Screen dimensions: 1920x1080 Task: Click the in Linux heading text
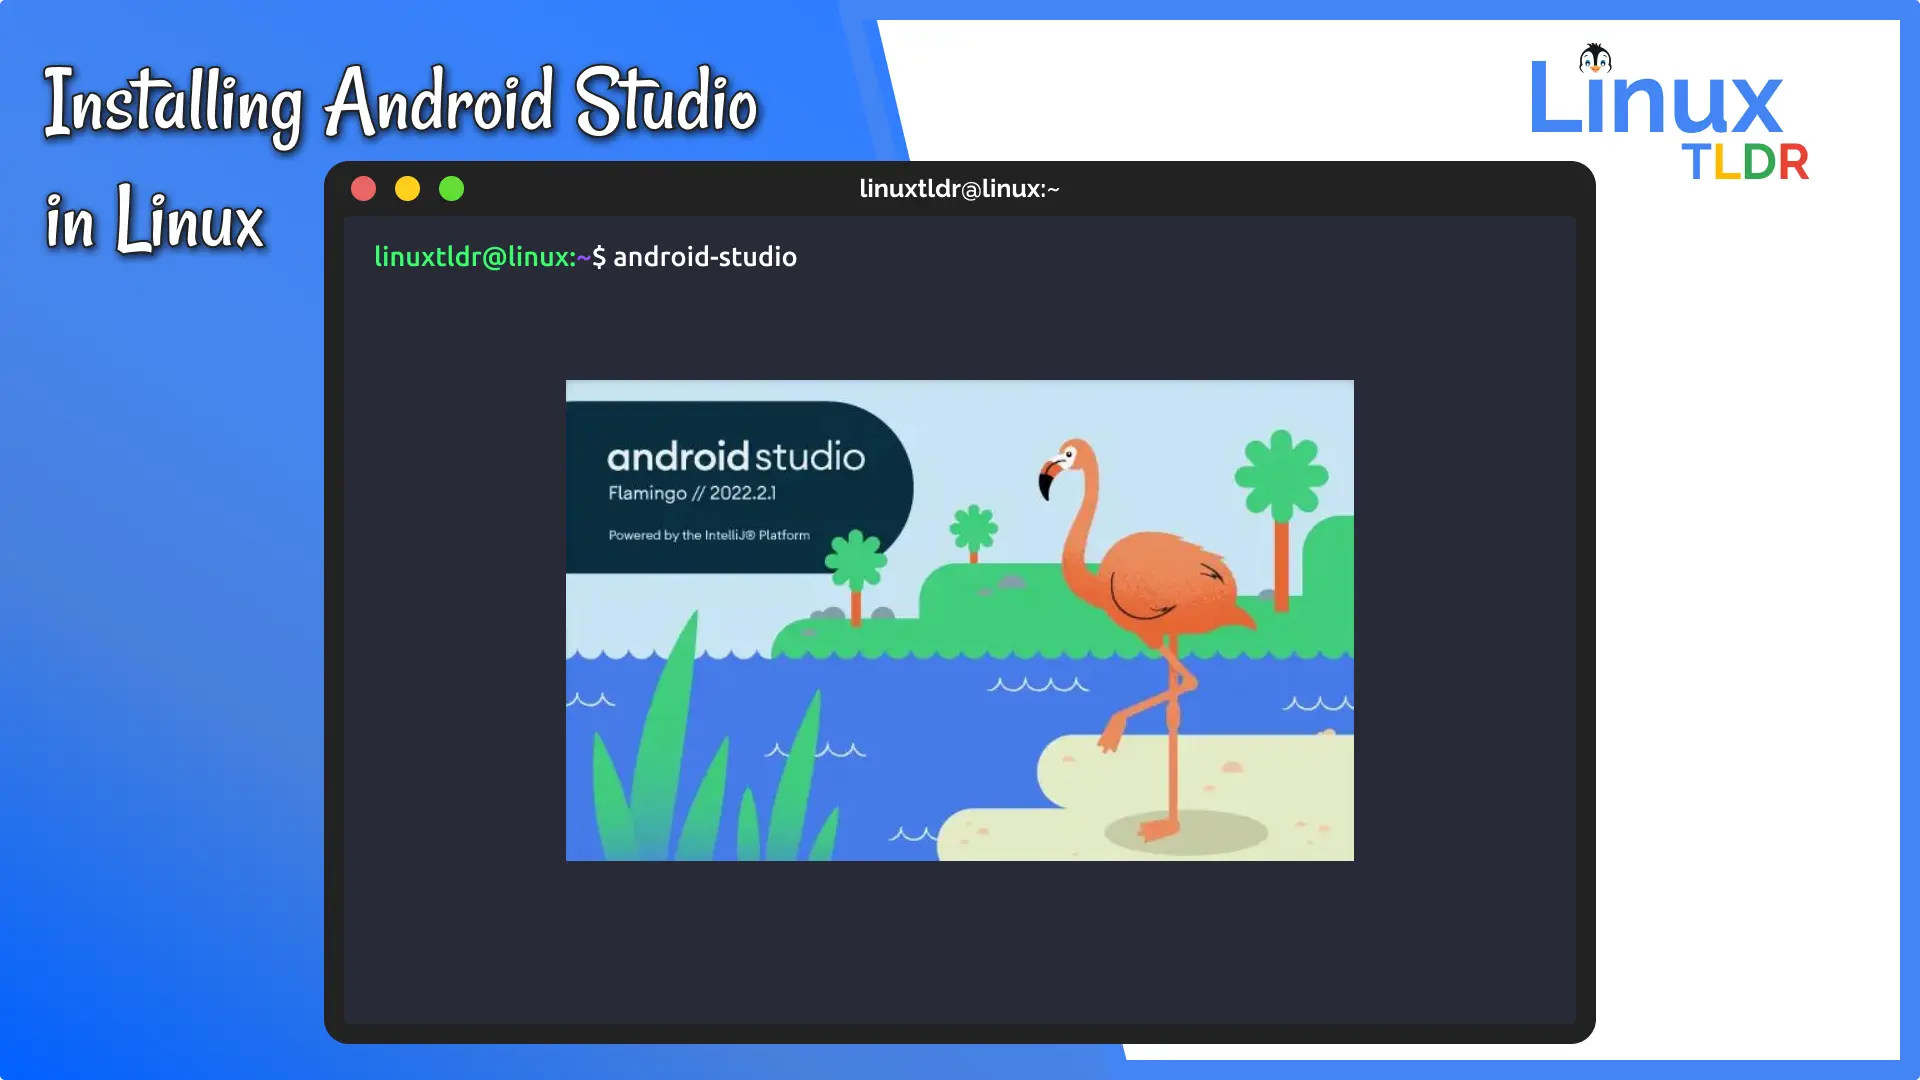(x=155, y=220)
